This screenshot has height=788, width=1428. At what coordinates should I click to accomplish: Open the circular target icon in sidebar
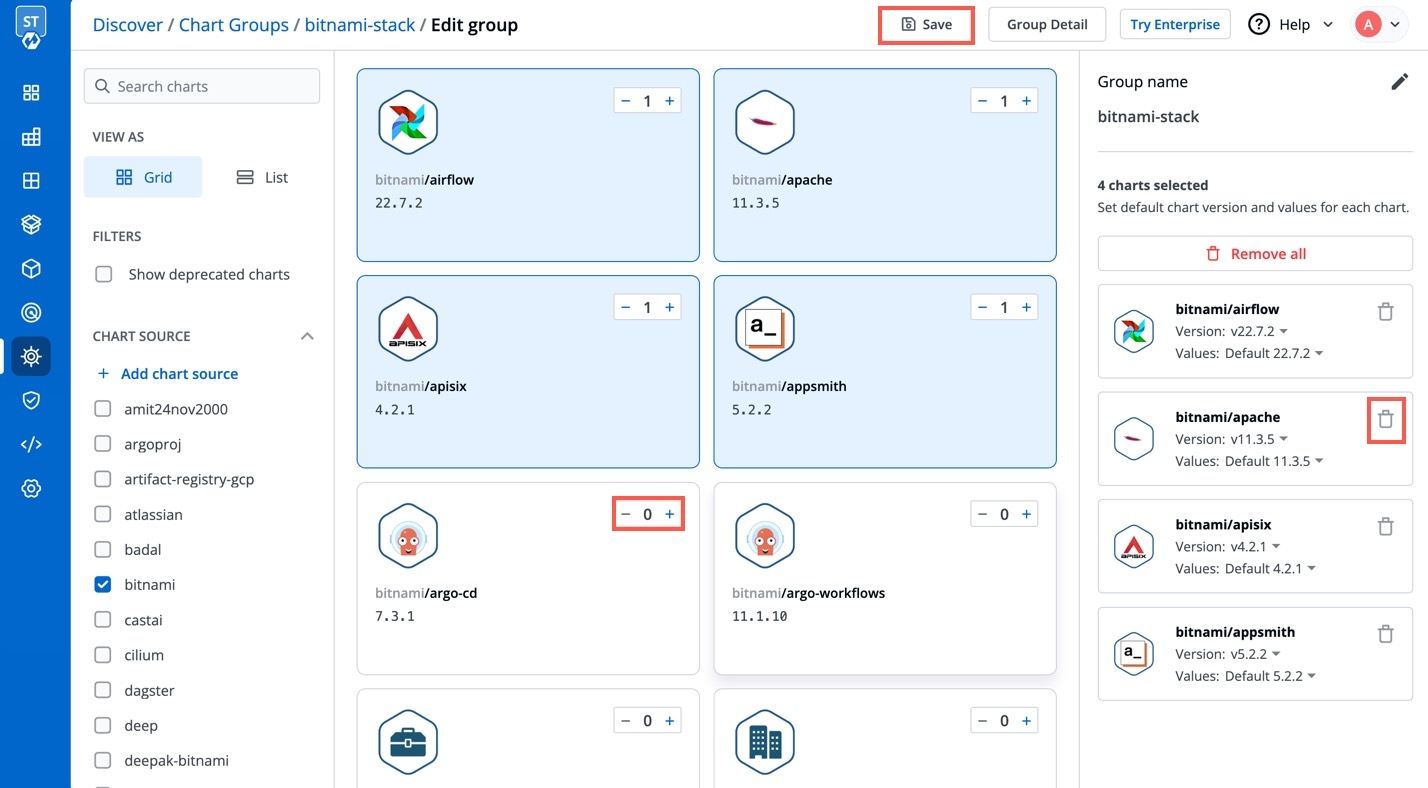point(31,313)
